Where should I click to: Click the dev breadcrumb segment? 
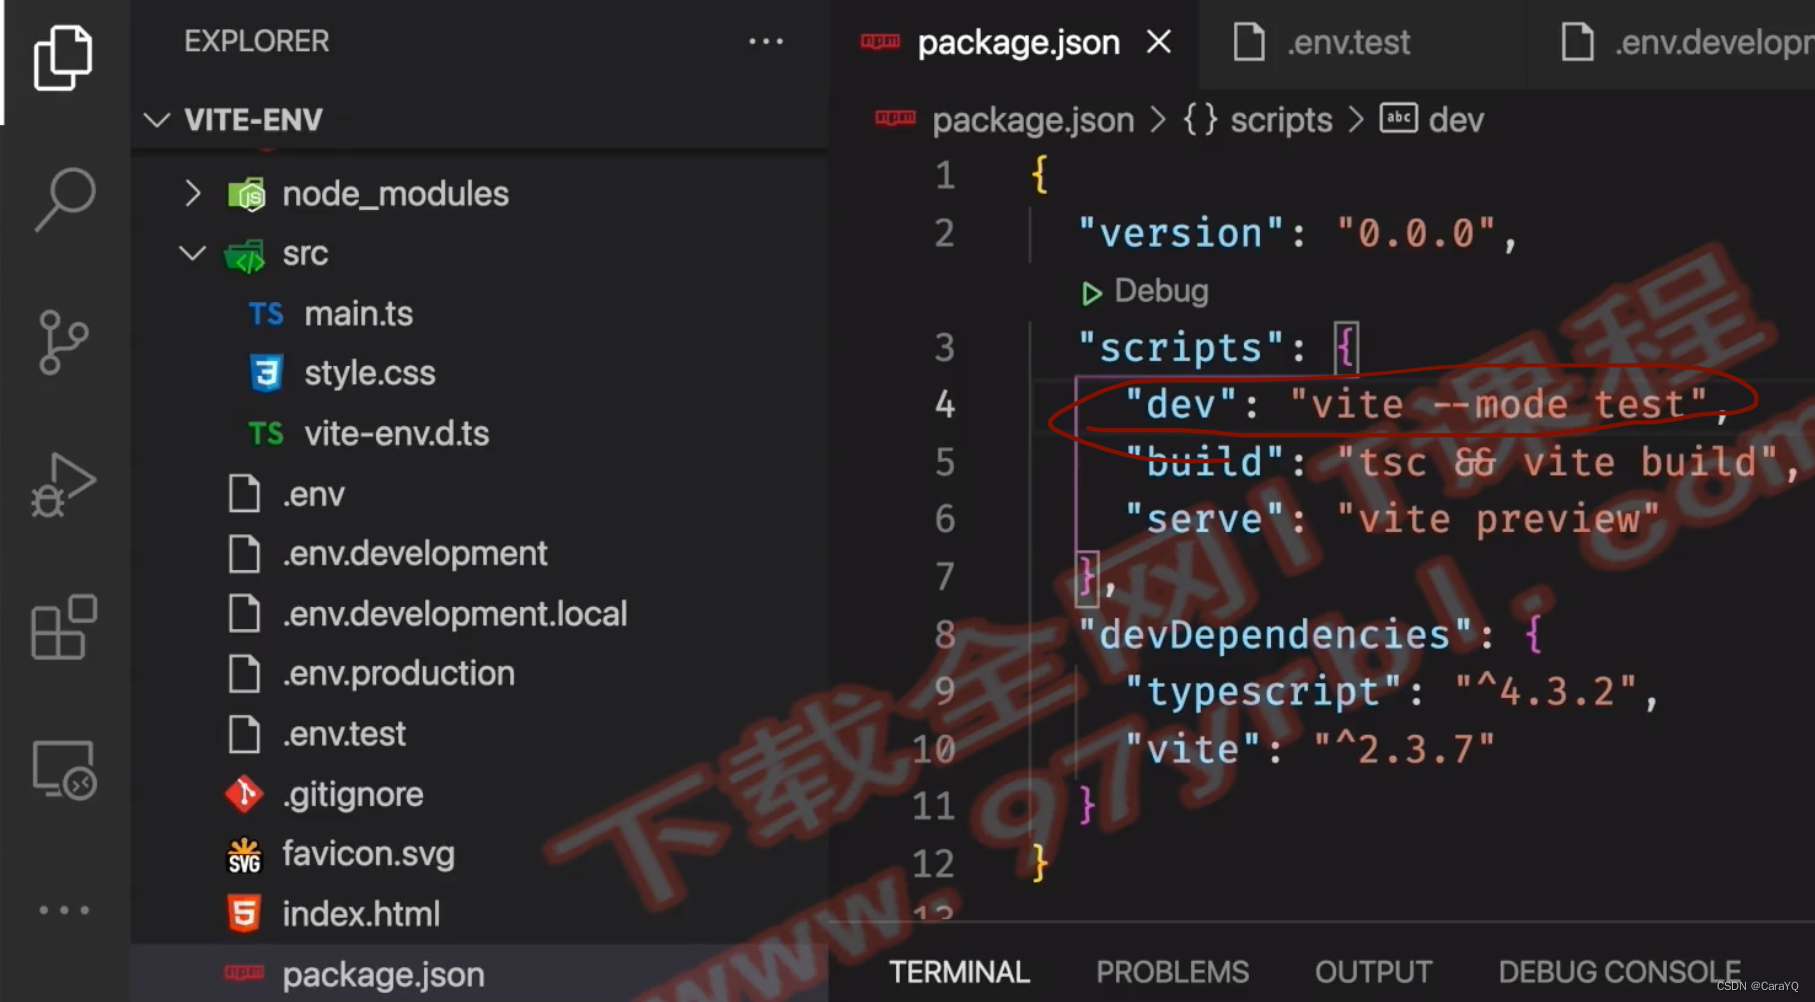pos(1456,120)
